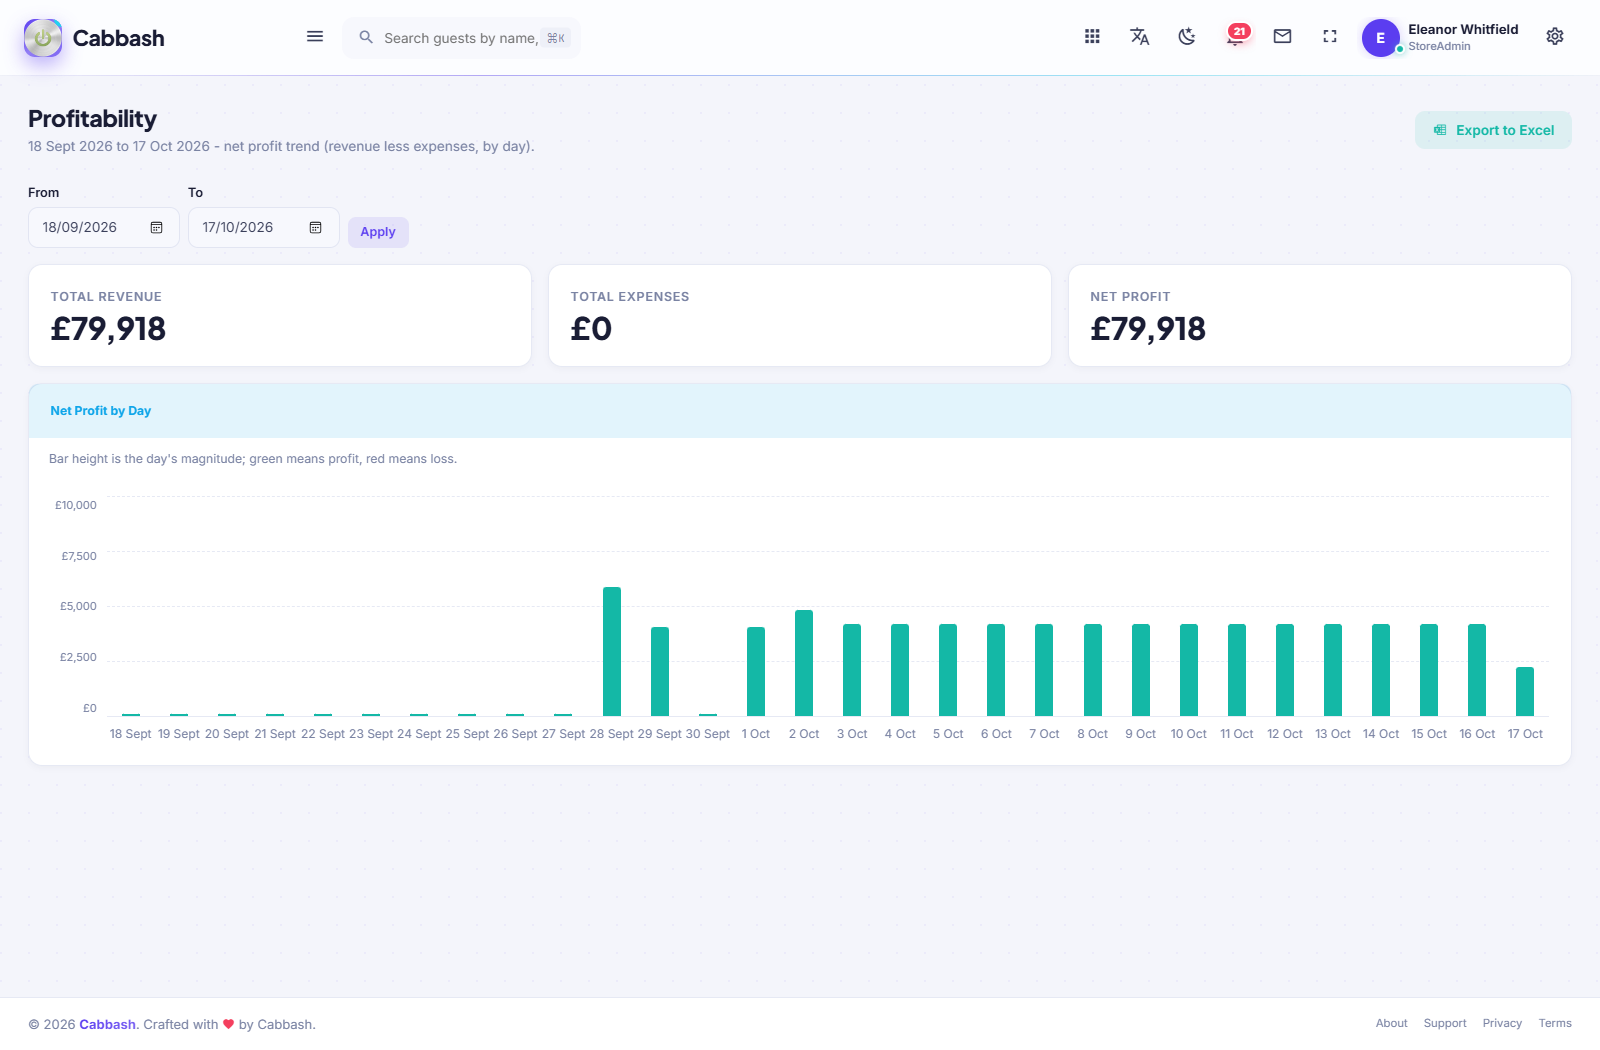Click the 17 Oct profit bar
Image resolution: width=1600 pixels, height=1050 pixels.
click(x=1525, y=691)
